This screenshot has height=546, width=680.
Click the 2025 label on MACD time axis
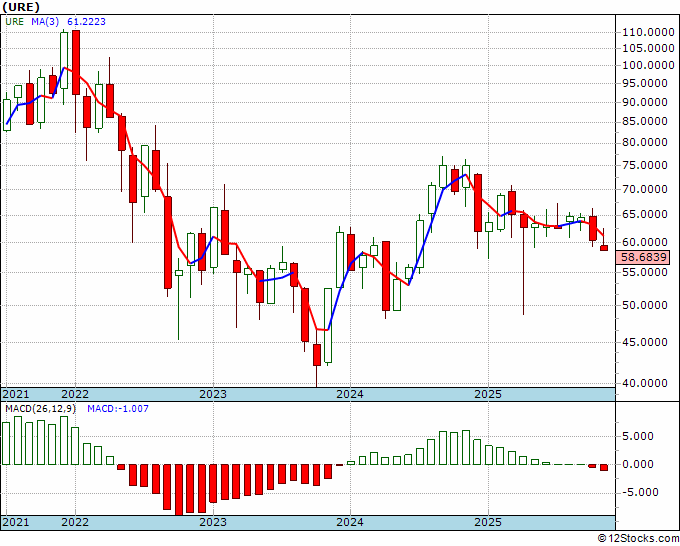[x=488, y=522]
